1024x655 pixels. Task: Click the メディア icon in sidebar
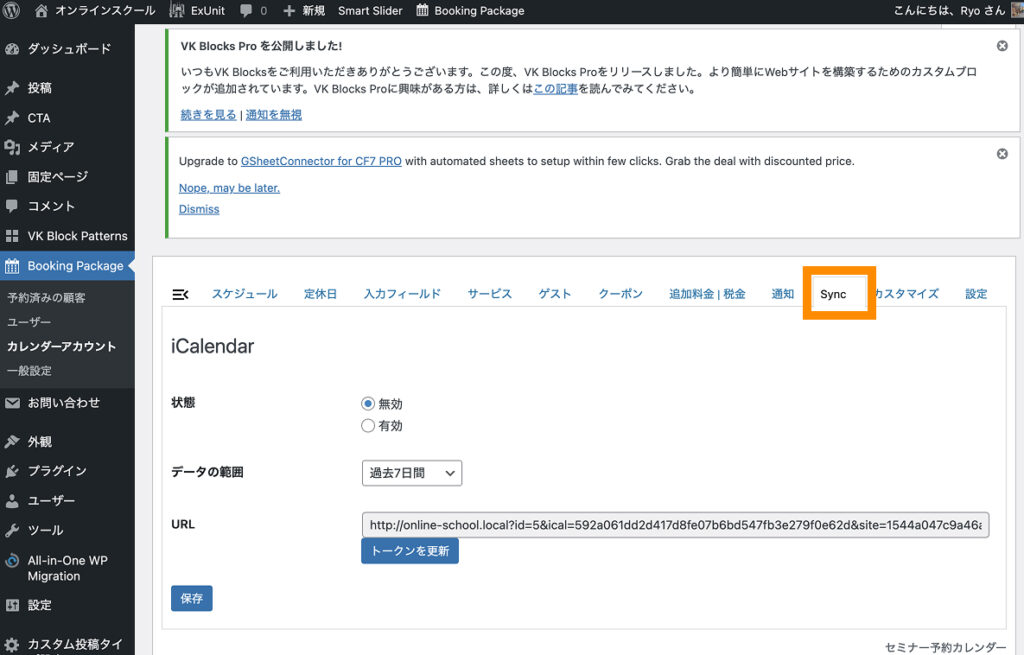pos(13,147)
